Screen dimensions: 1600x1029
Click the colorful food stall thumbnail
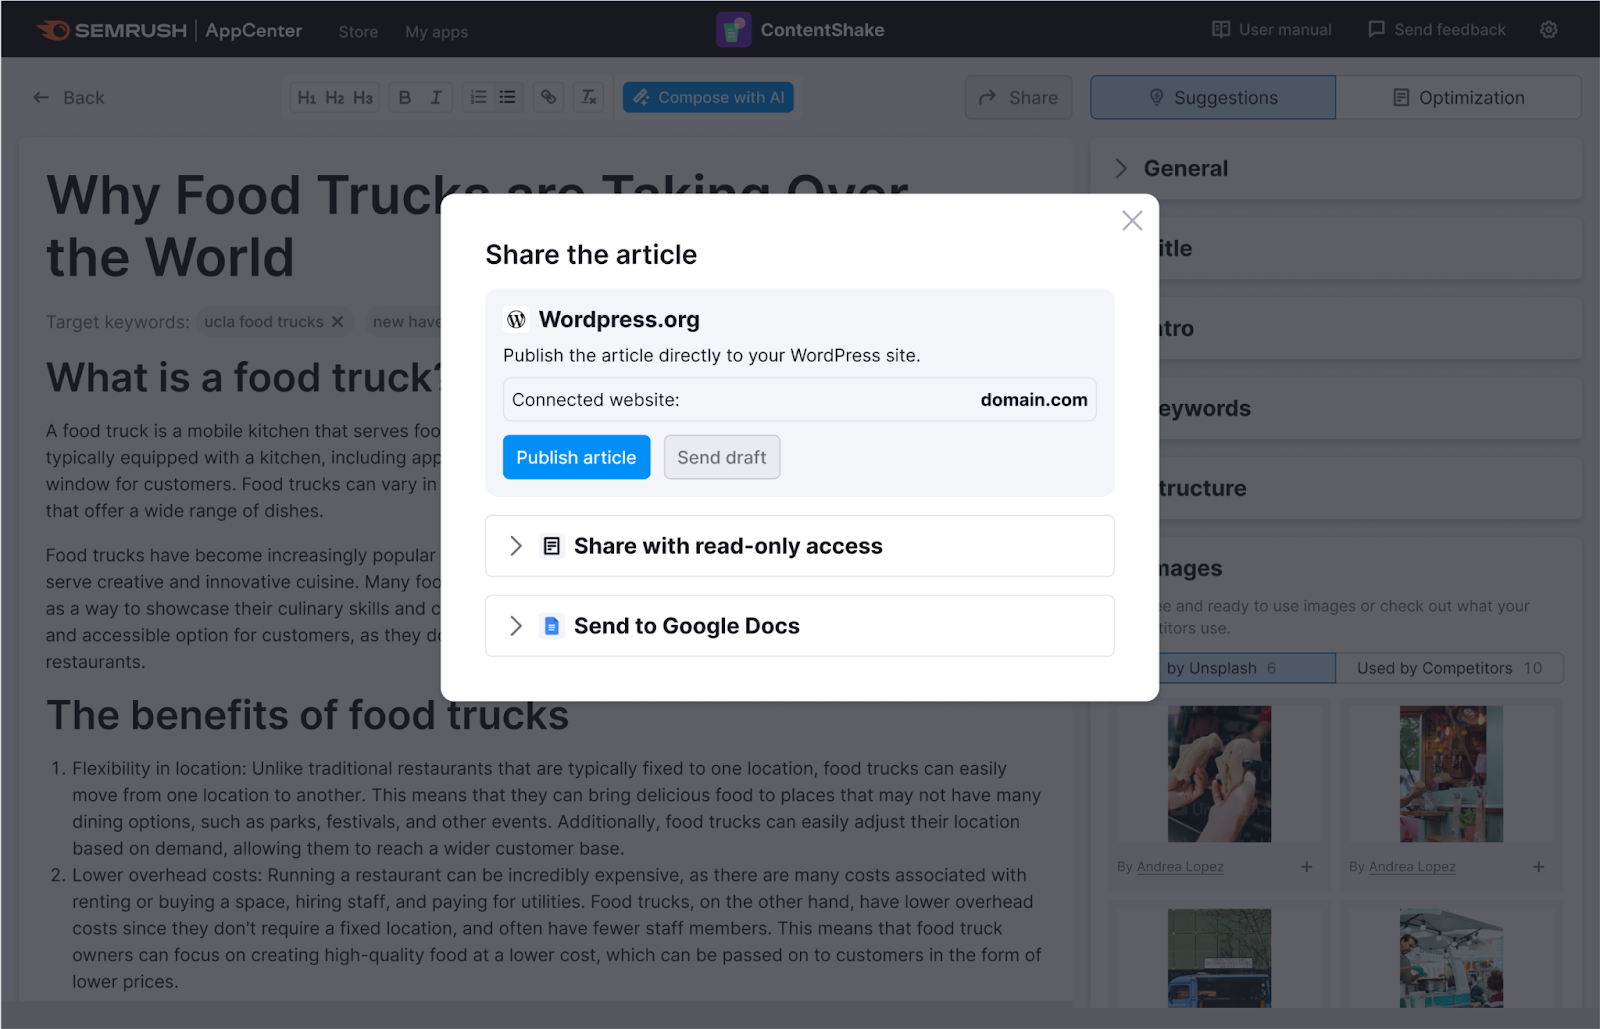click(1451, 774)
